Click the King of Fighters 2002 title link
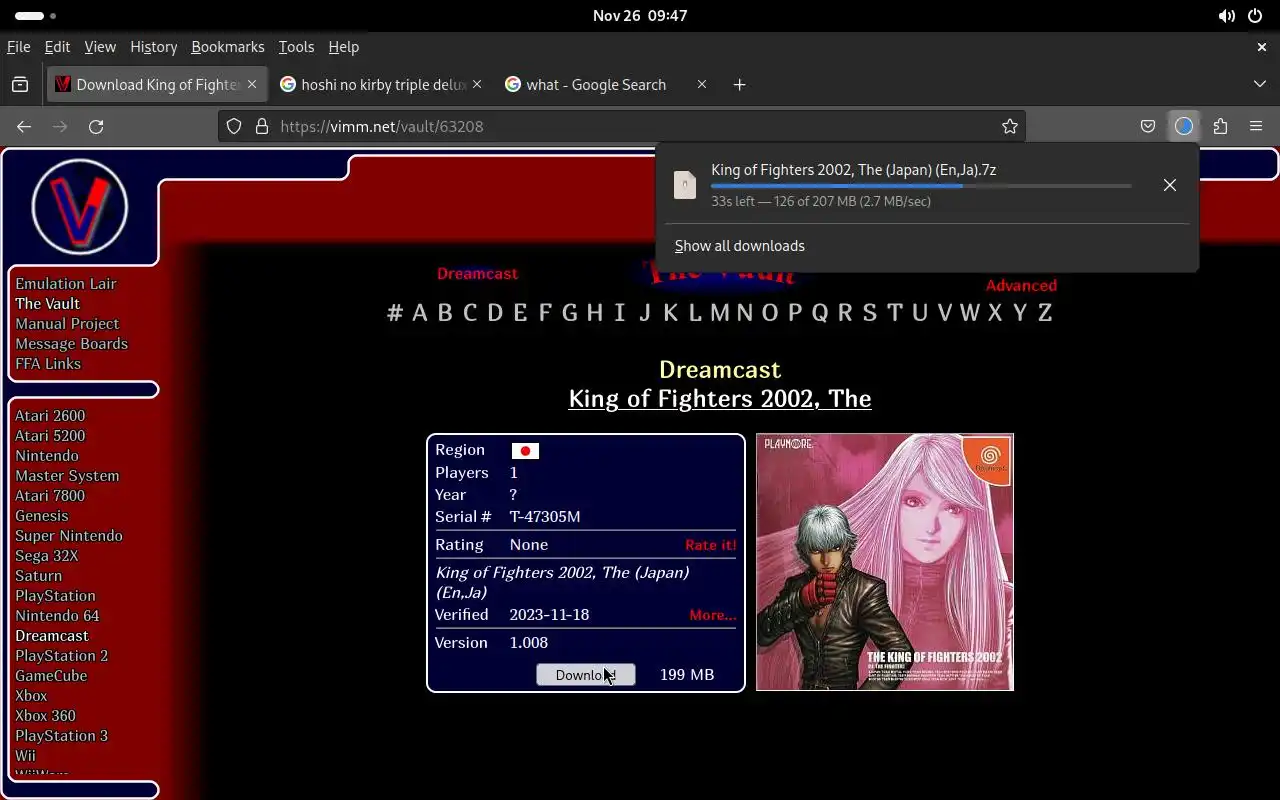 click(x=720, y=399)
